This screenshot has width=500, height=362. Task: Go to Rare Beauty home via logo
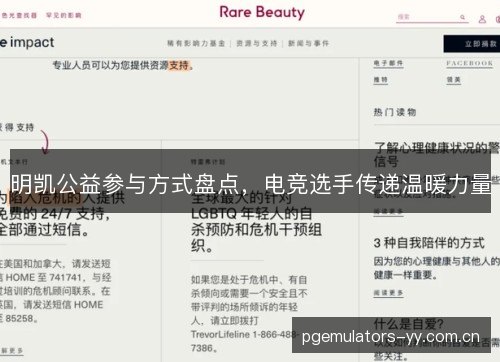point(262,13)
